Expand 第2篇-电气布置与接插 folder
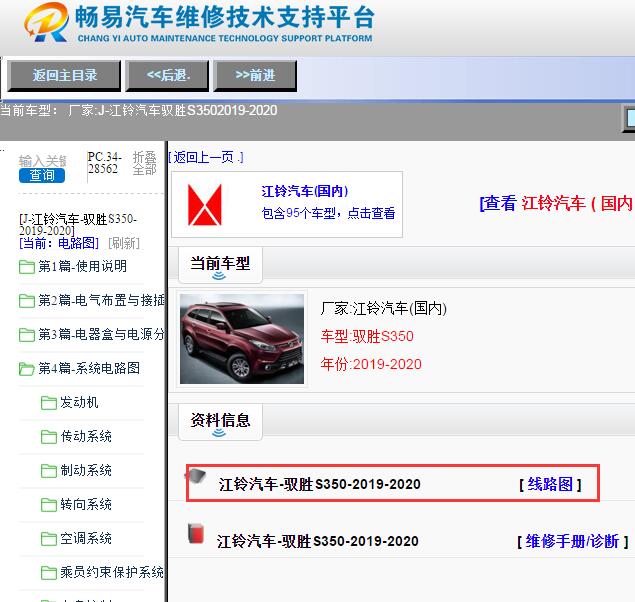Viewport: 635px width, 602px height. coord(101,300)
